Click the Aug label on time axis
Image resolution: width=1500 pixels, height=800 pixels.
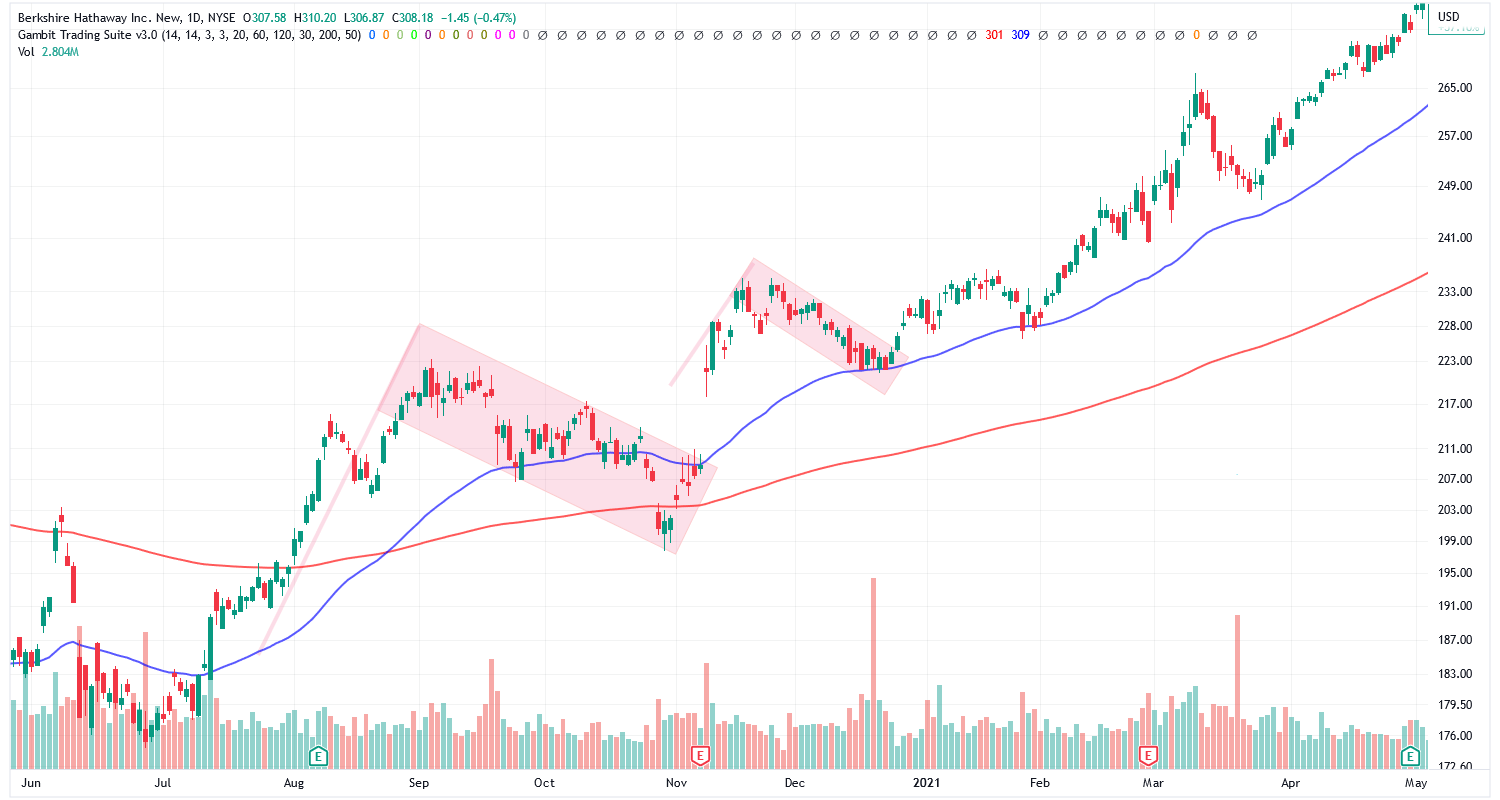[295, 785]
